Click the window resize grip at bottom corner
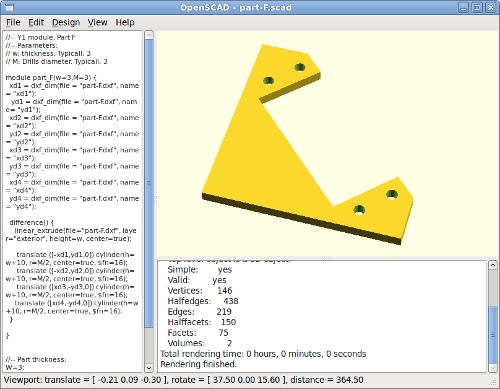The image size is (500, 389). tap(494, 382)
